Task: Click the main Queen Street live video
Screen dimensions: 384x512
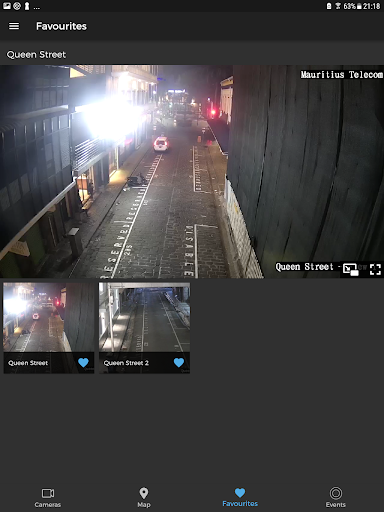Action: point(192,171)
